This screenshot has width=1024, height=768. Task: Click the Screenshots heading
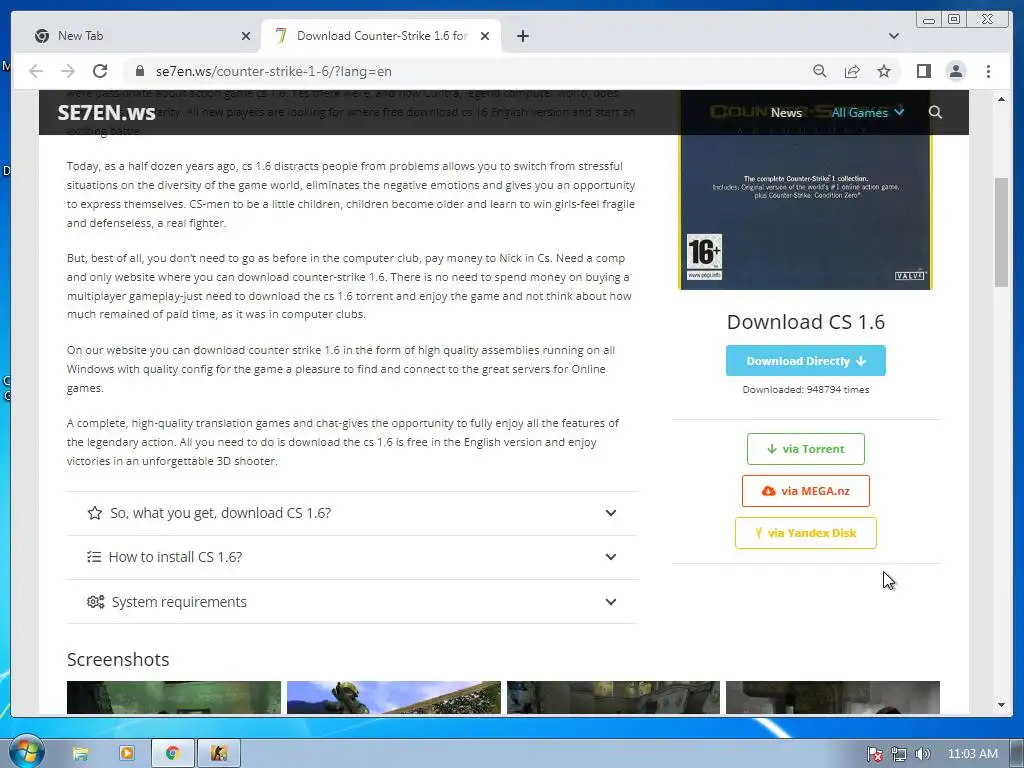[x=118, y=660]
